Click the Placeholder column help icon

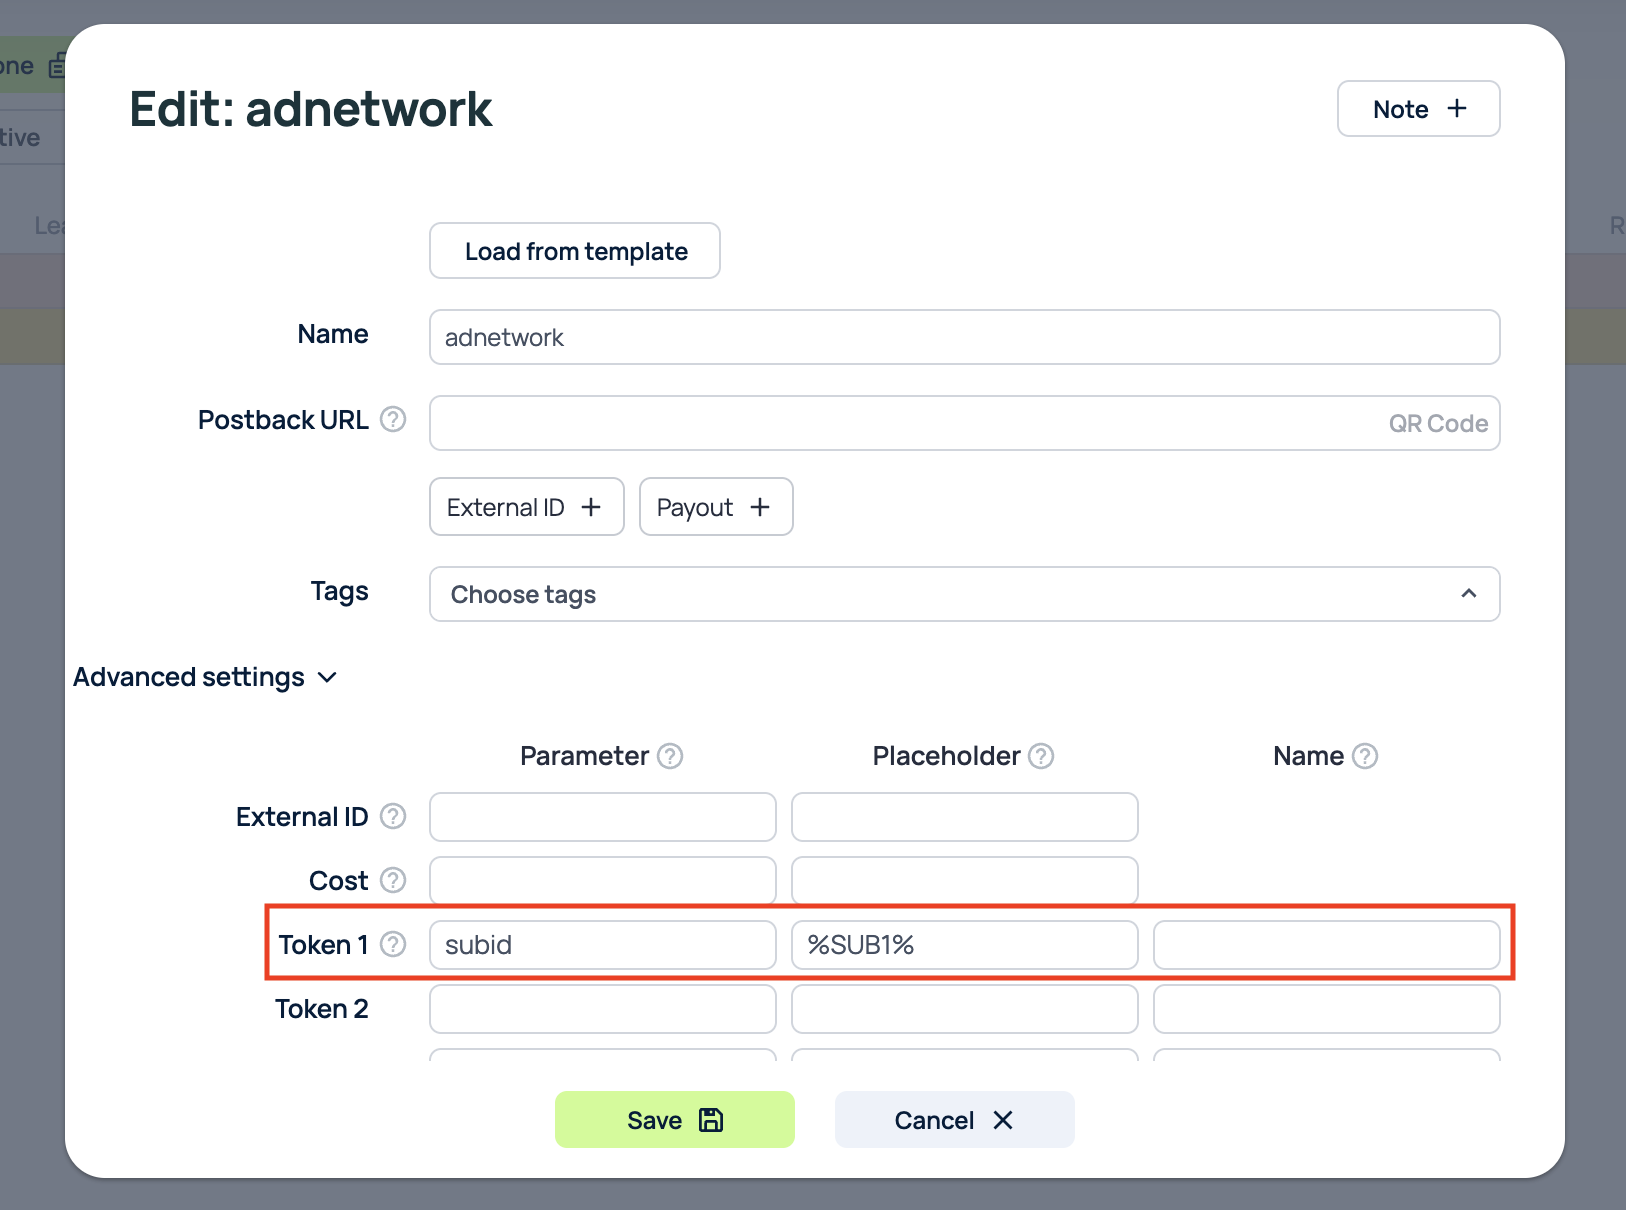(x=1041, y=756)
